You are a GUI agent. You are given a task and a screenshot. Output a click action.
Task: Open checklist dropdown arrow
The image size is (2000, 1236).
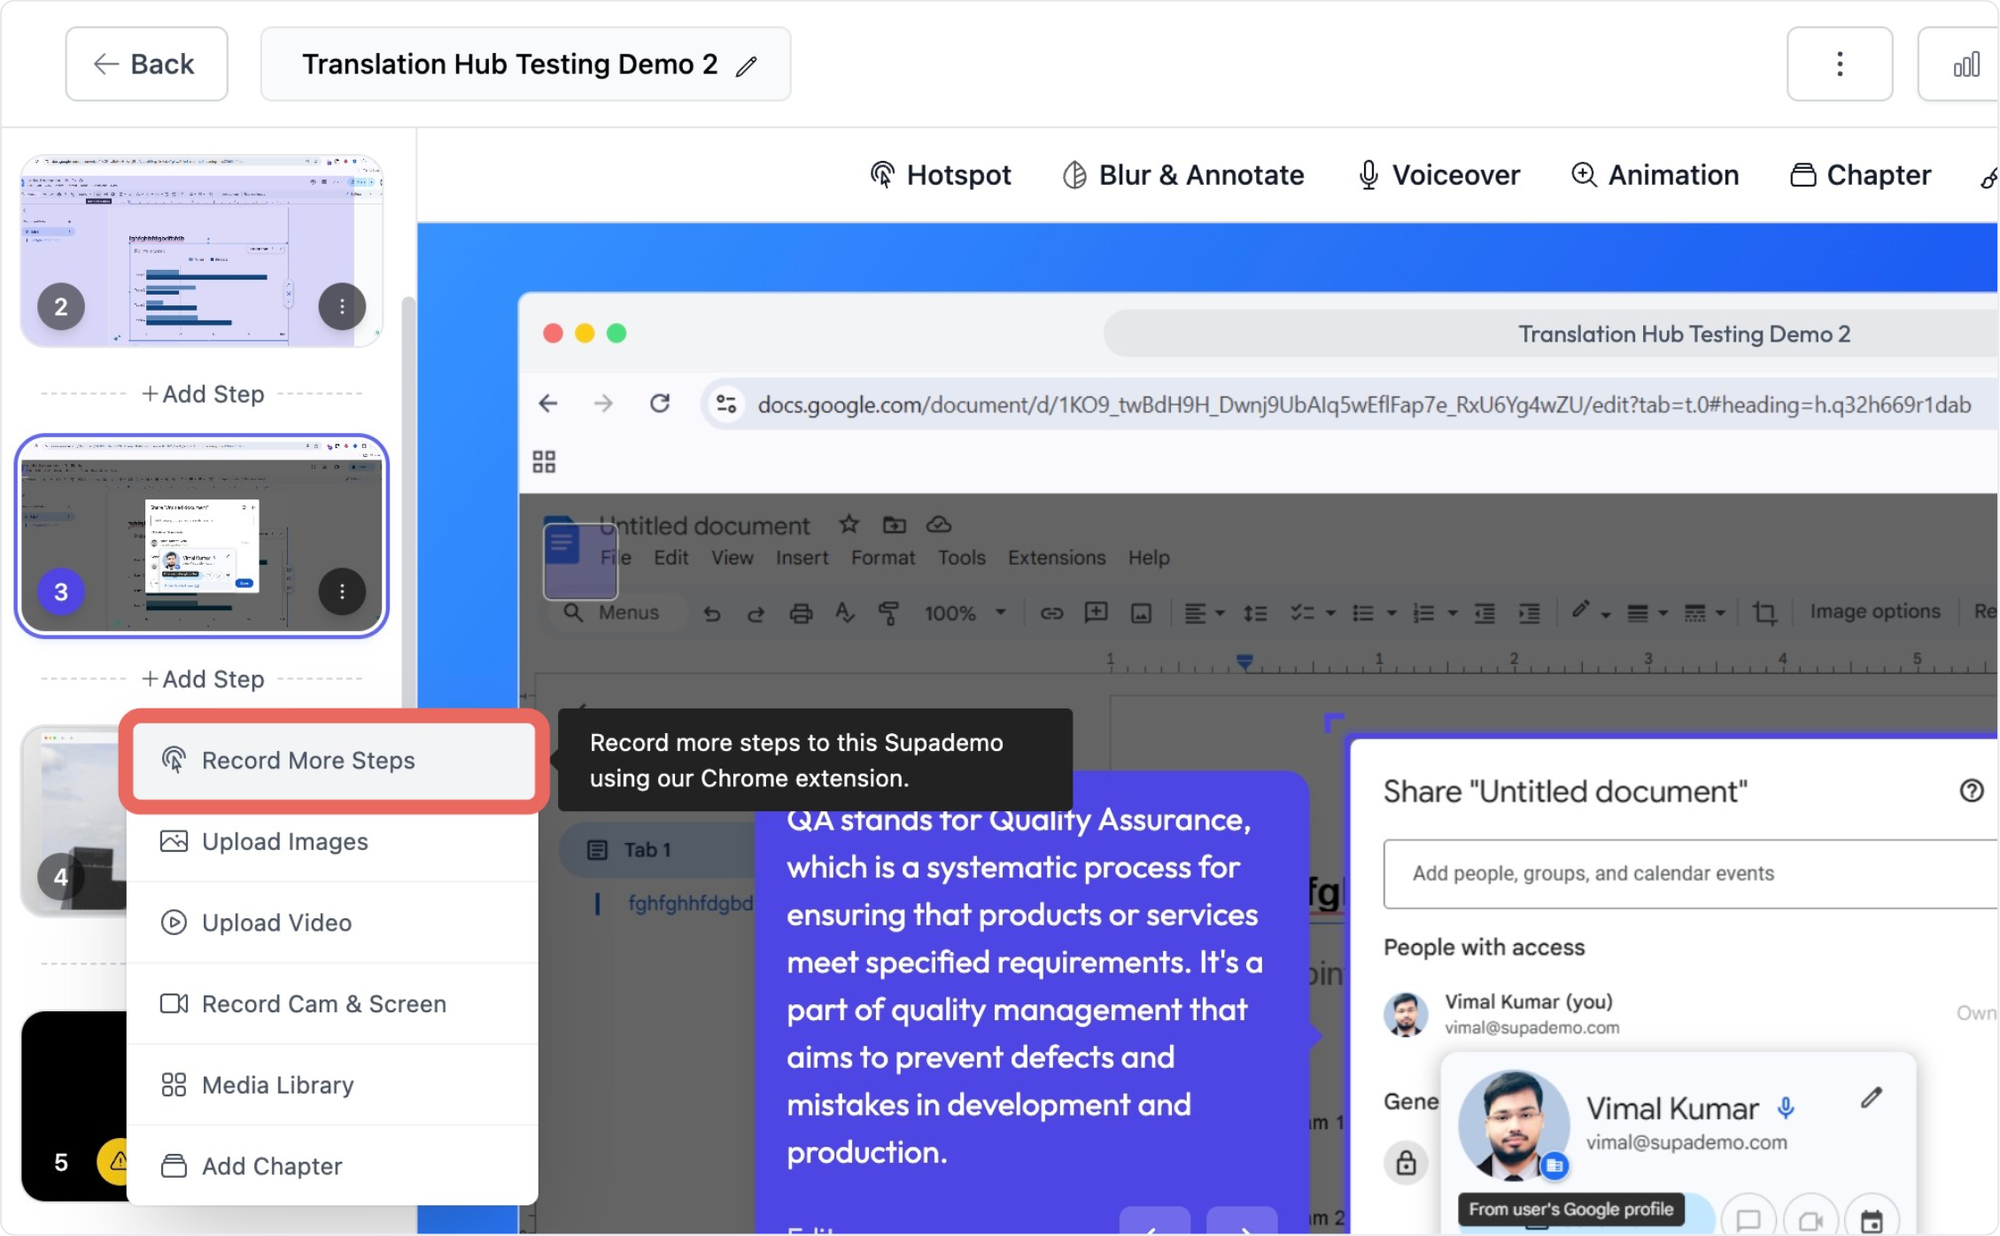pyautogui.click(x=1330, y=613)
